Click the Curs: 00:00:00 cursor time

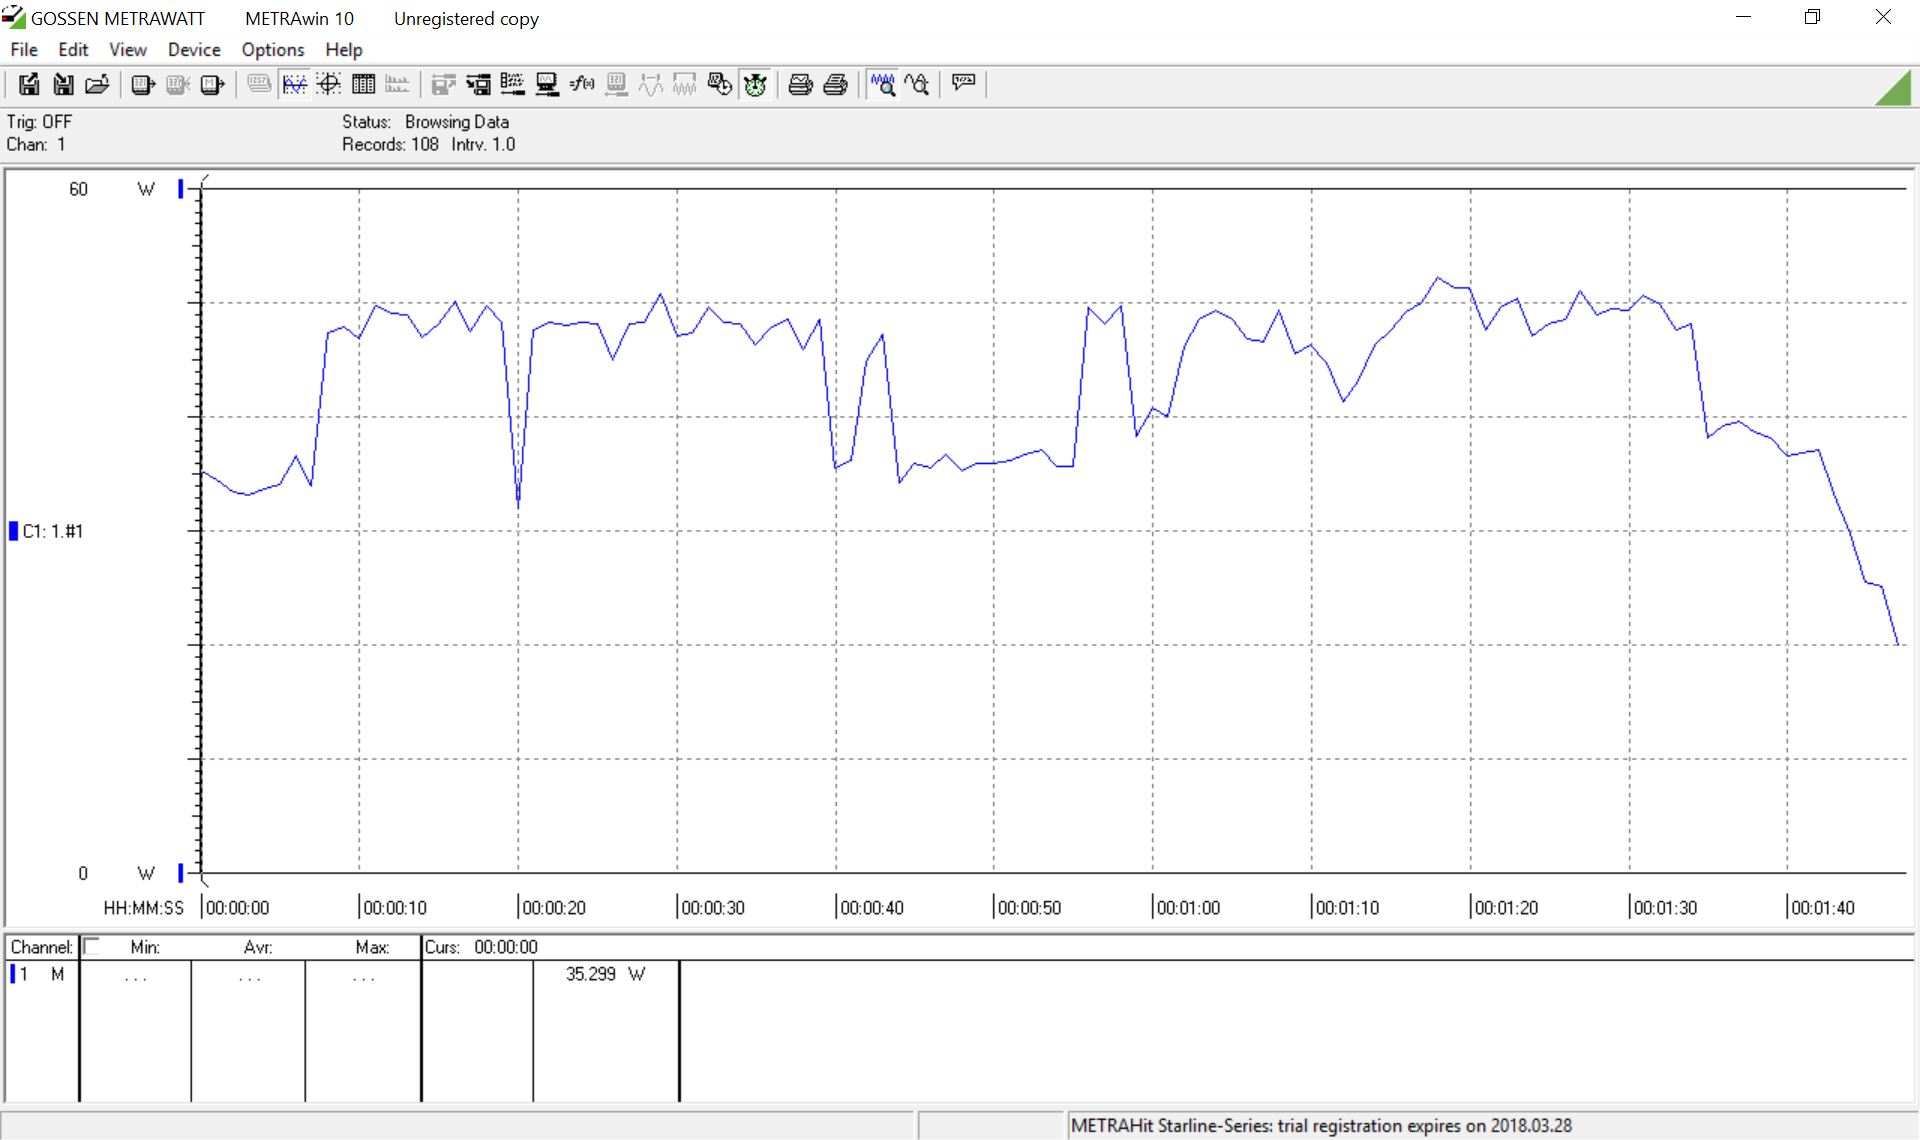pyautogui.click(x=481, y=947)
